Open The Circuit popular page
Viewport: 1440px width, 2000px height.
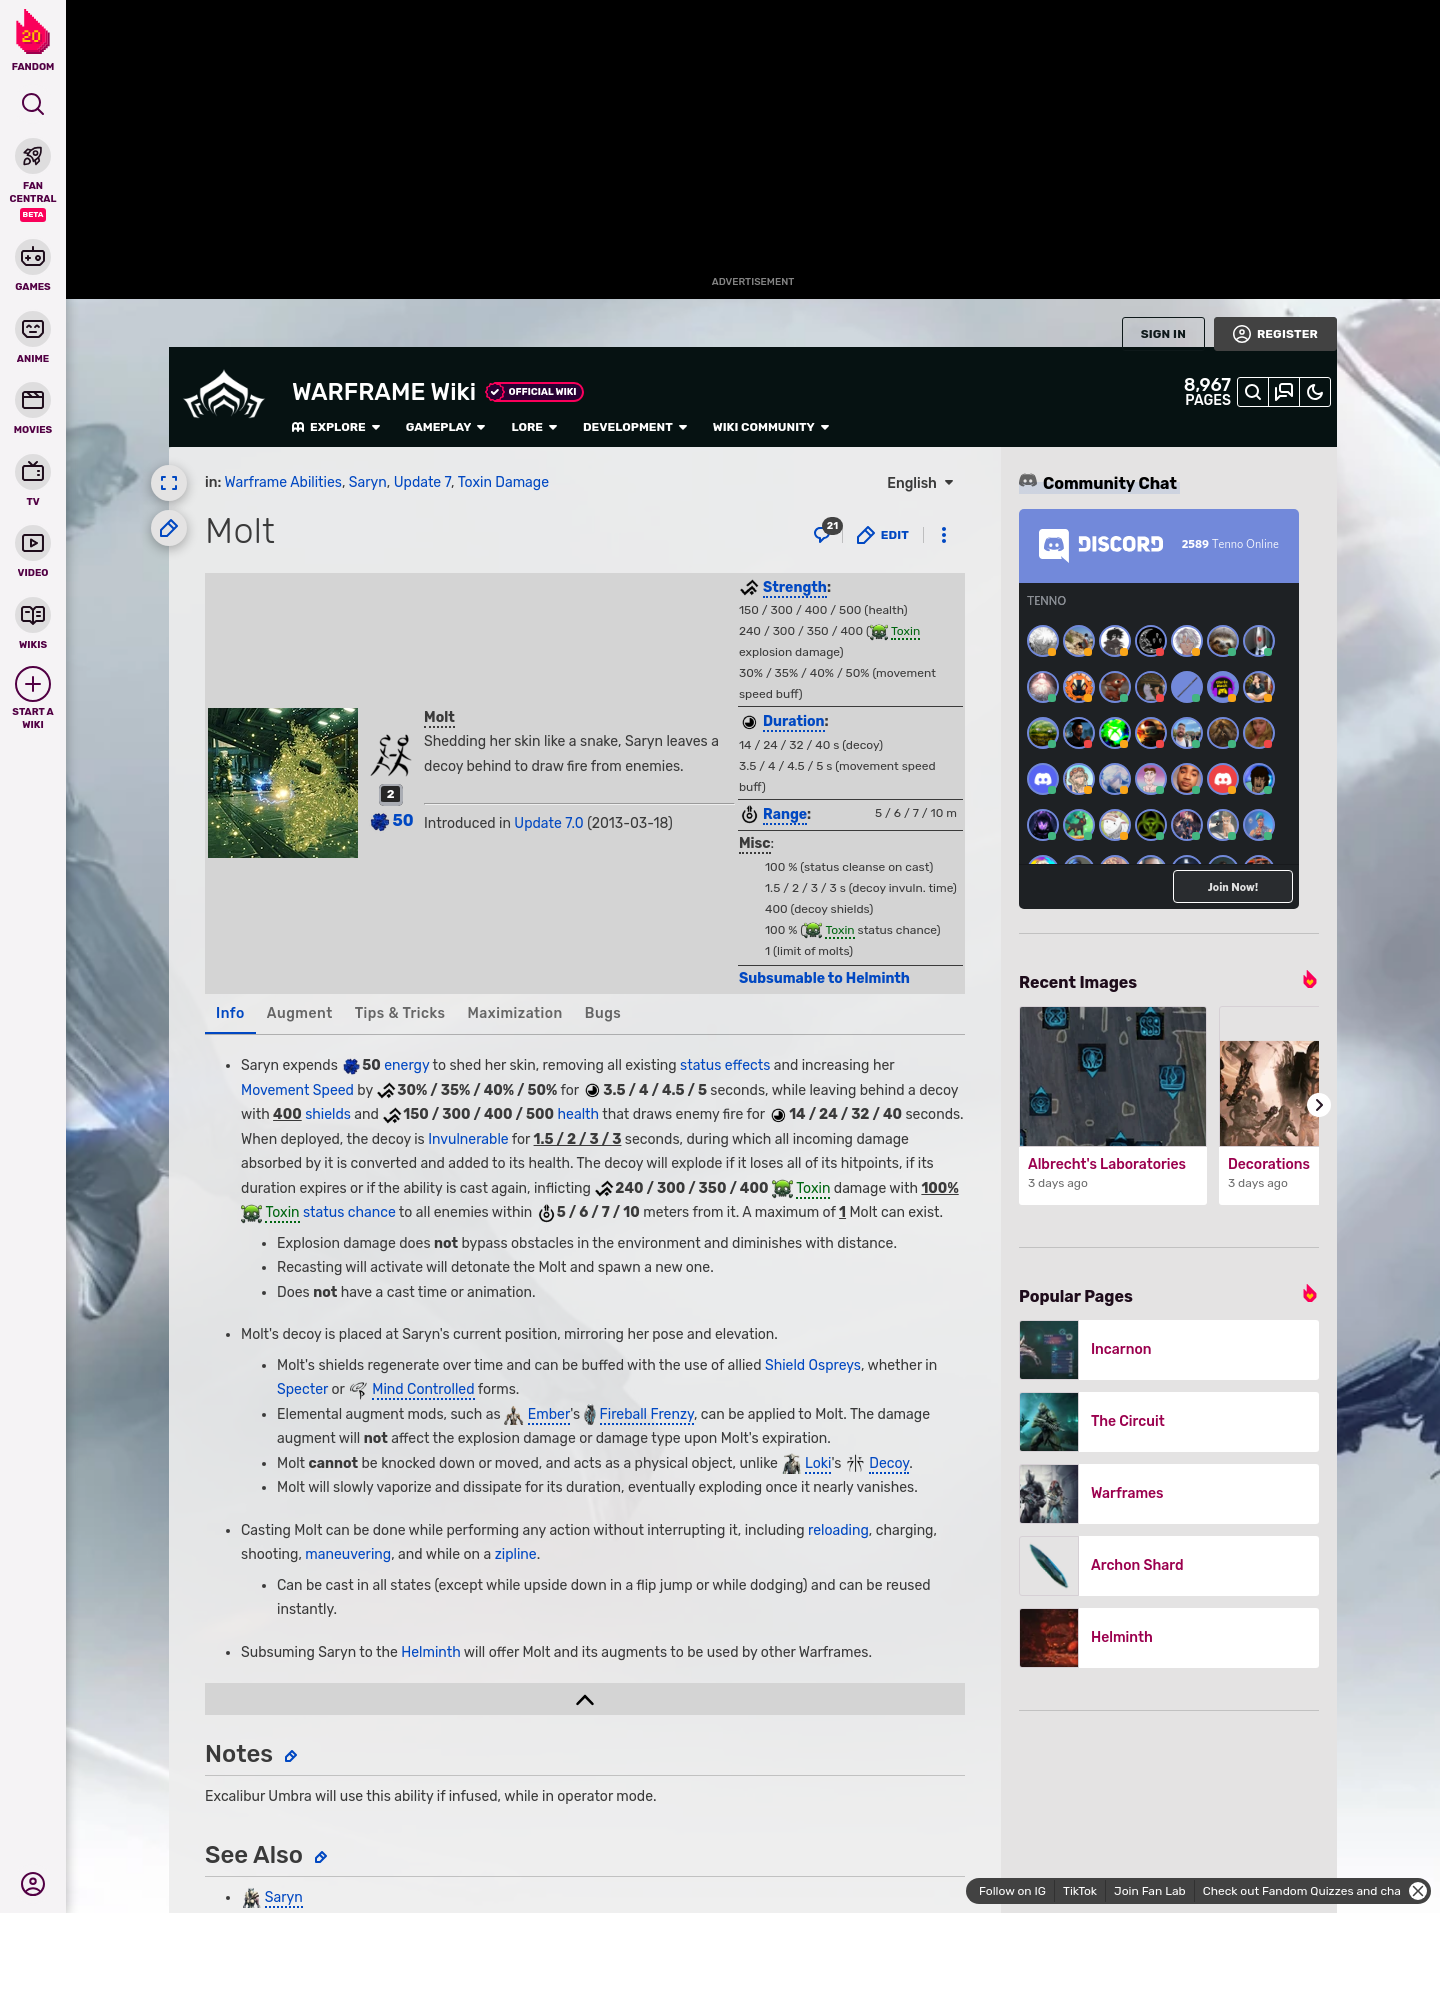coord(1169,1422)
